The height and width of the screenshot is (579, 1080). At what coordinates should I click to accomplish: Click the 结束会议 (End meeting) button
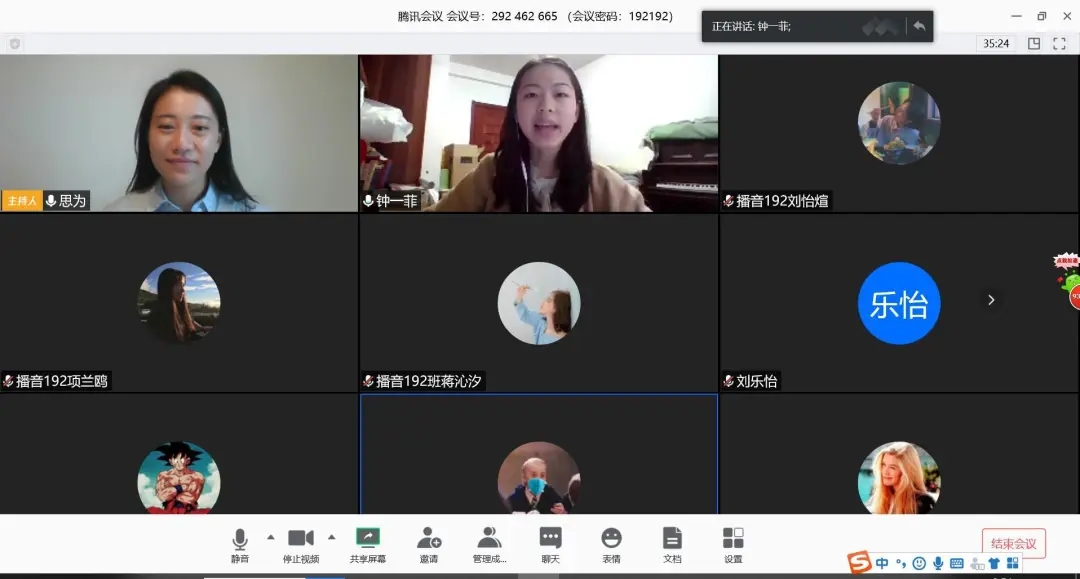coord(1013,543)
